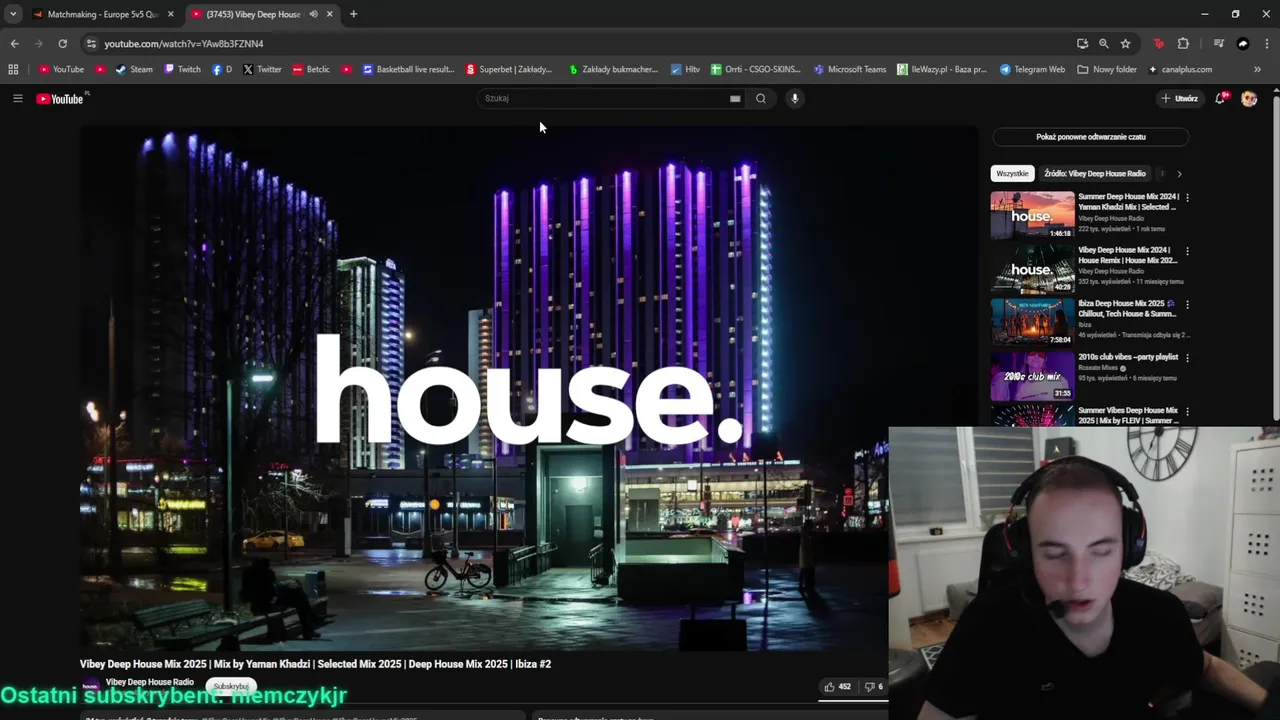Open the on-screen keyboard icon in search box
This screenshot has height=720, width=1280.
(735, 98)
